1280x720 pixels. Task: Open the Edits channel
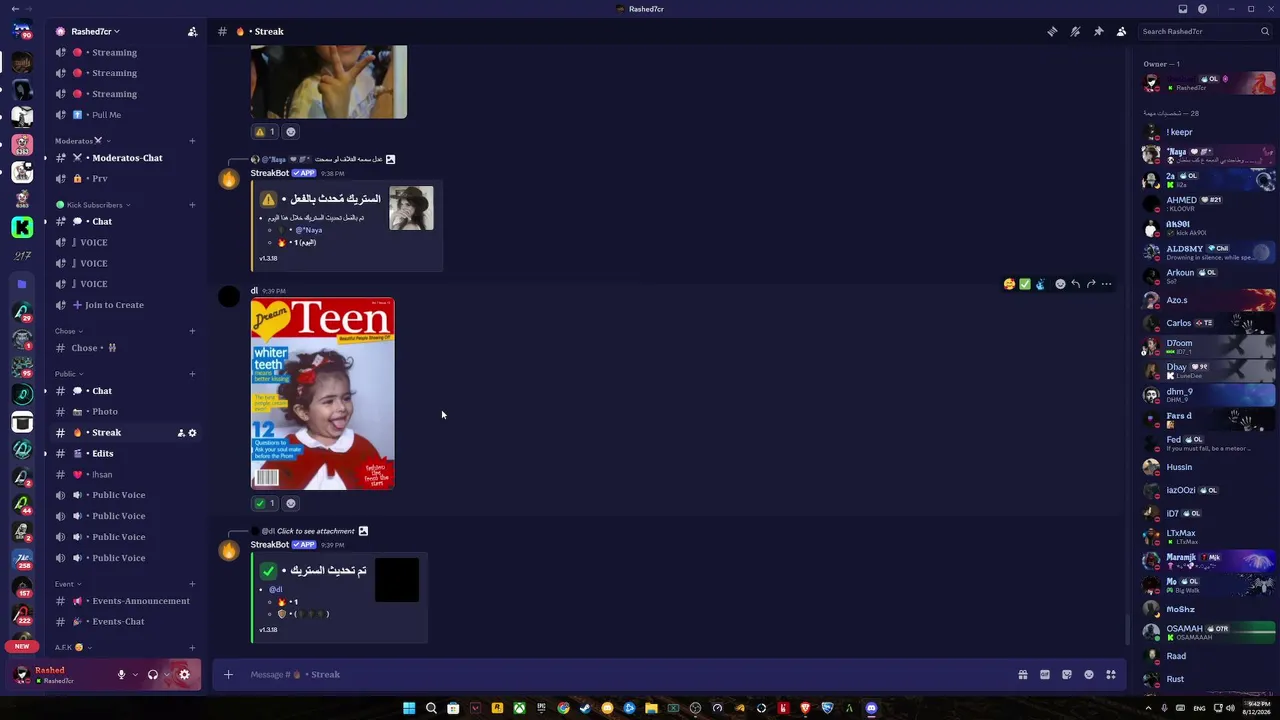click(124, 454)
